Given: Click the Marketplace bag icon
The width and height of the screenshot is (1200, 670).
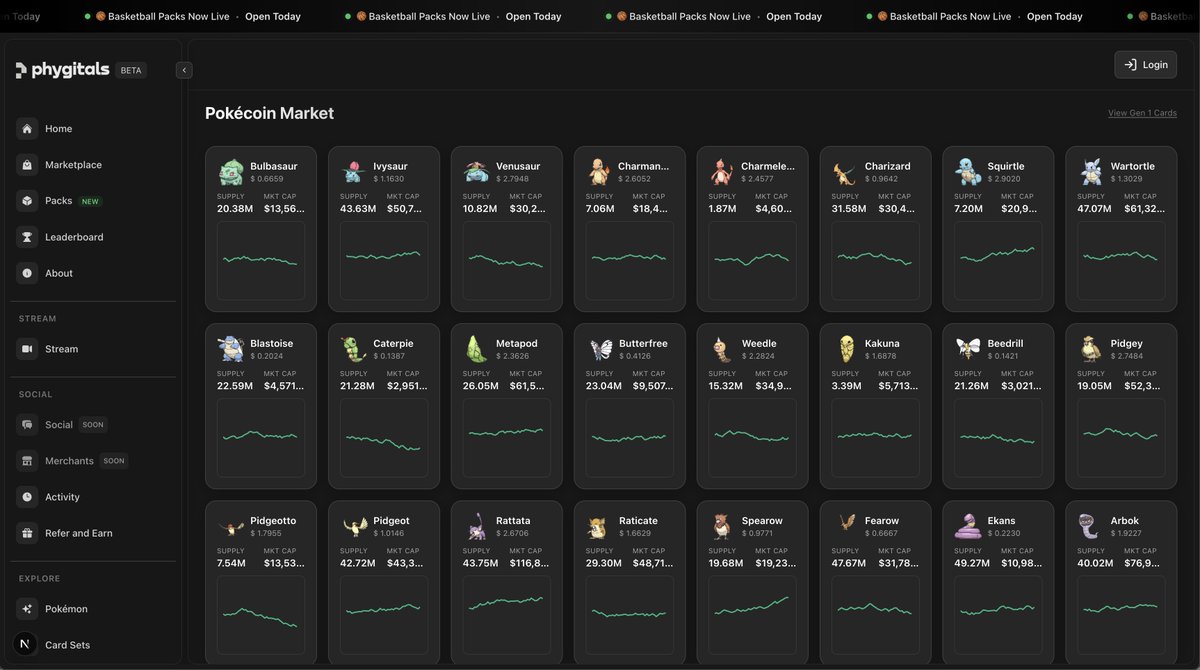Looking at the screenshot, I should click(27, 165).
